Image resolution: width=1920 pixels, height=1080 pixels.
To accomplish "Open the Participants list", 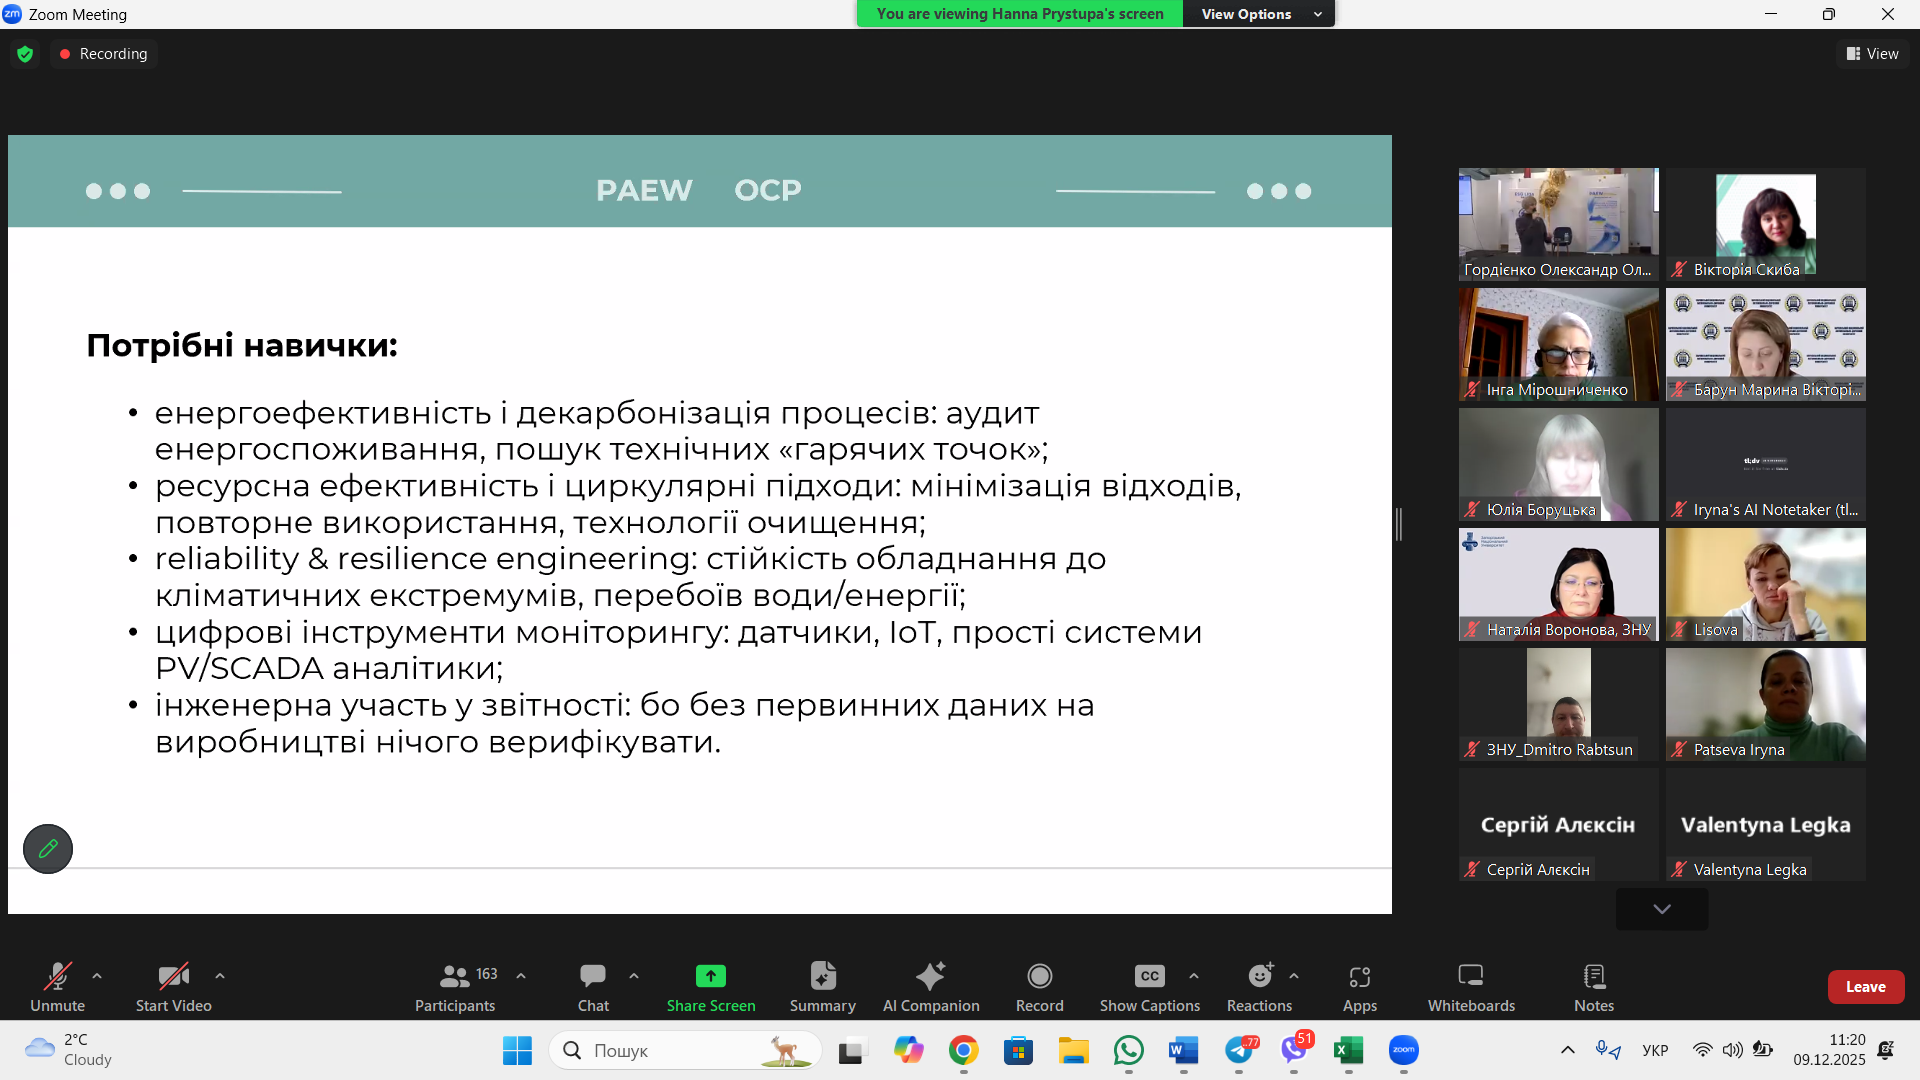I will [x=455, y=985].
